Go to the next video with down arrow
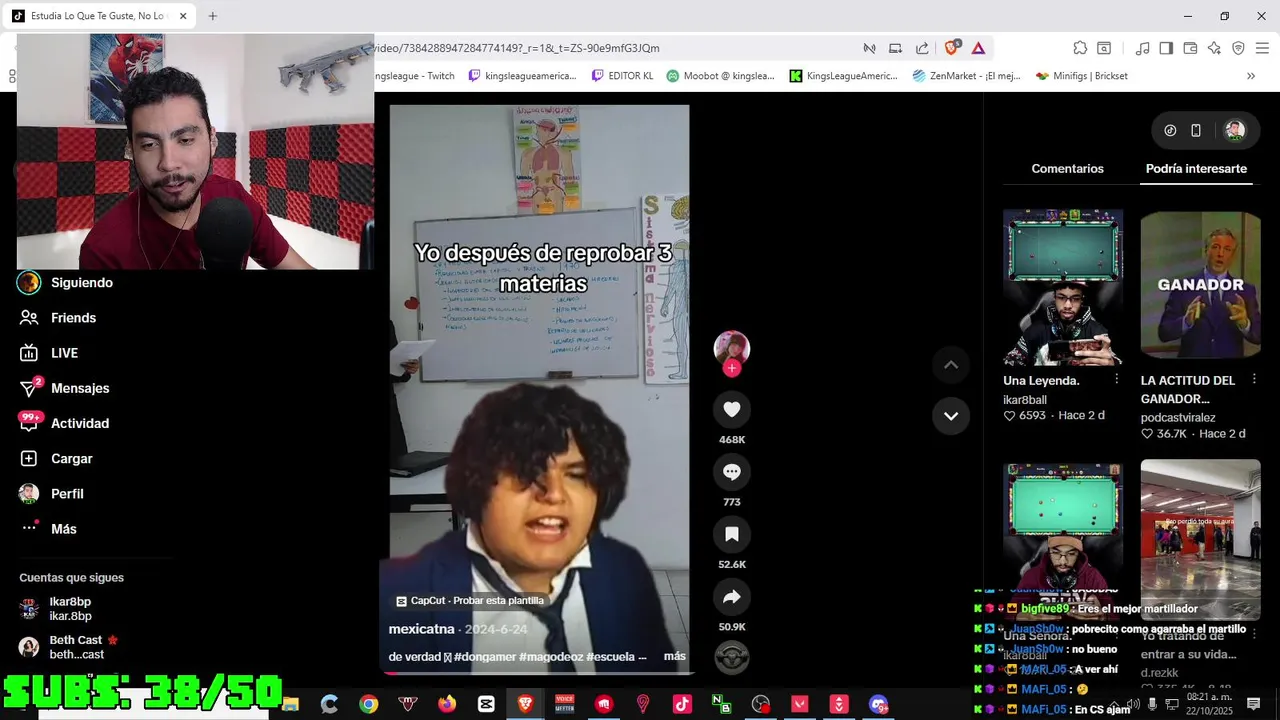 (951, 416)
